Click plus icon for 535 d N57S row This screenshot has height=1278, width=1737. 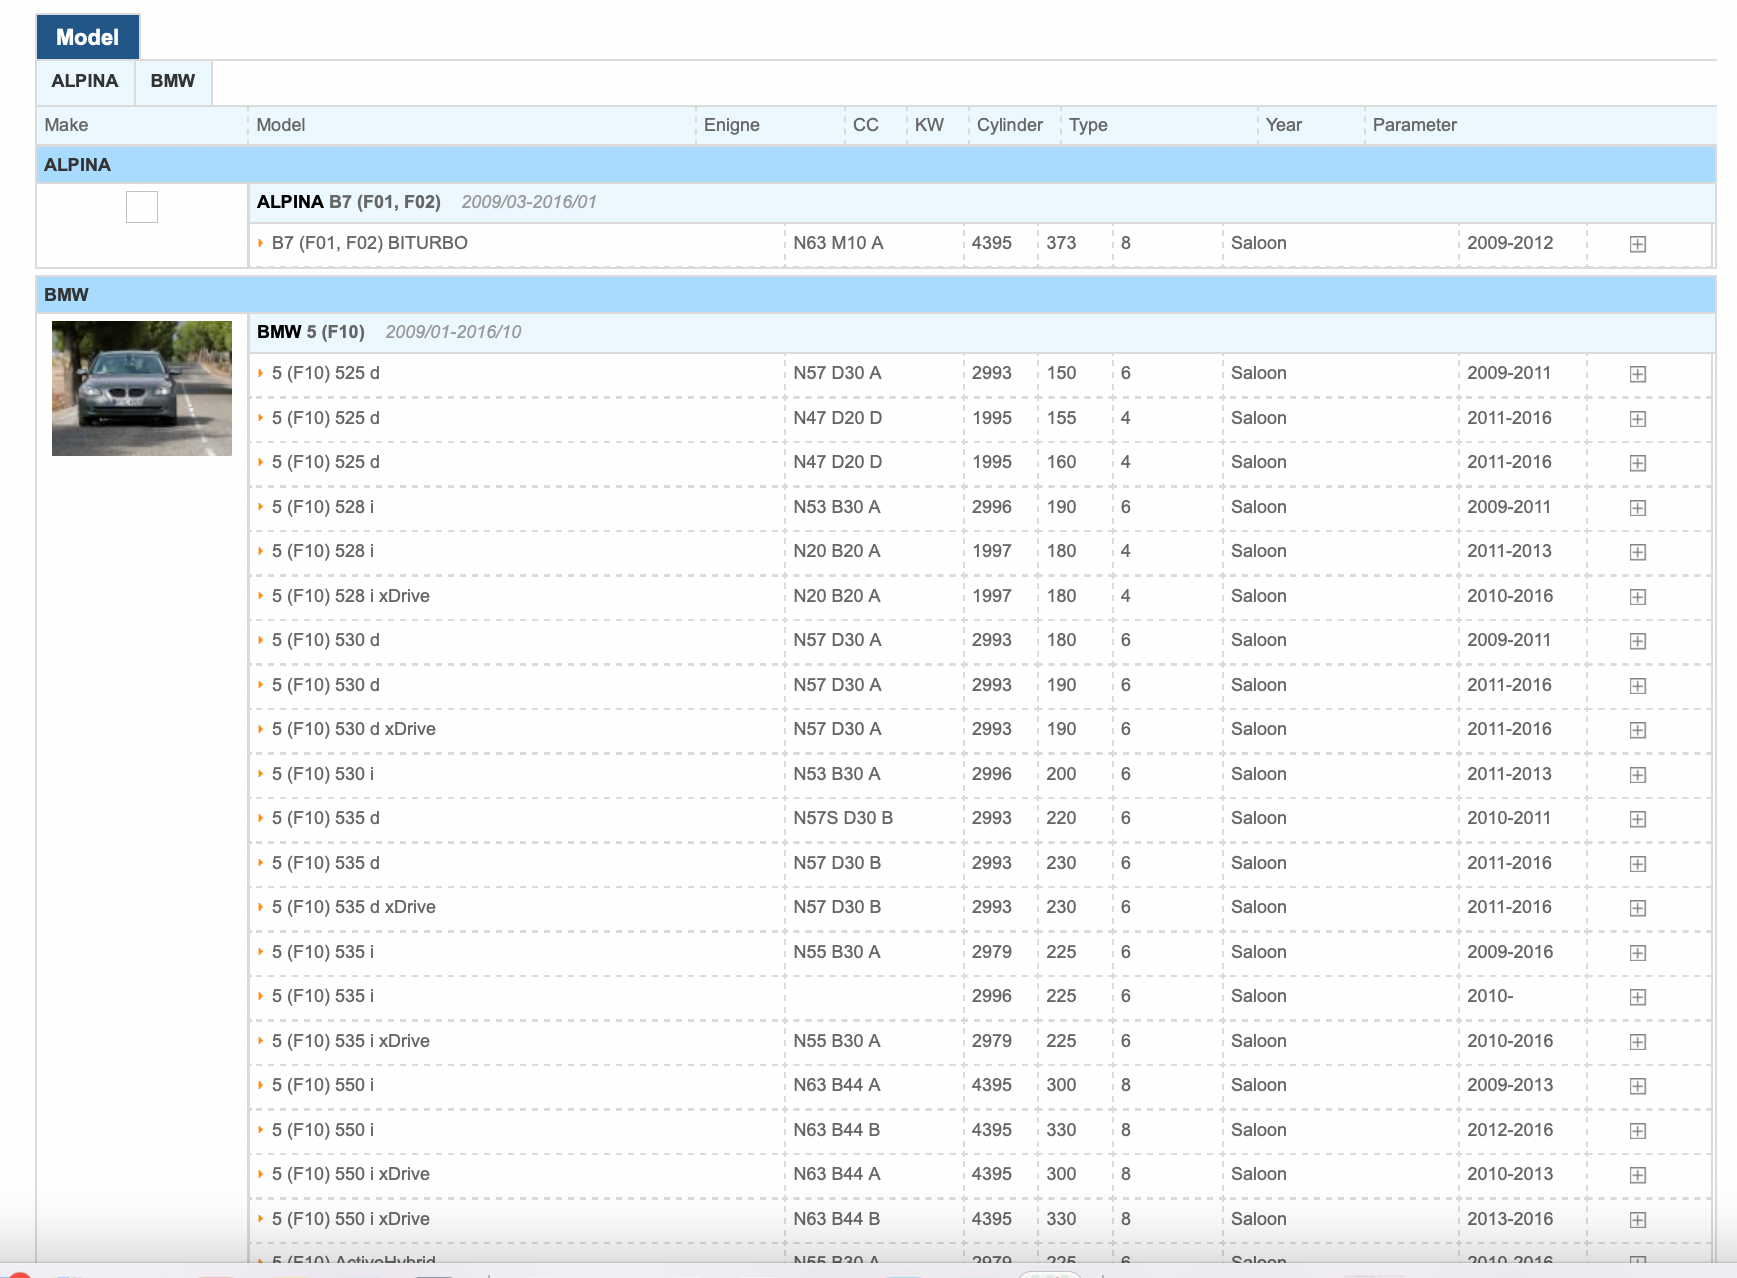coord(1637,819)
